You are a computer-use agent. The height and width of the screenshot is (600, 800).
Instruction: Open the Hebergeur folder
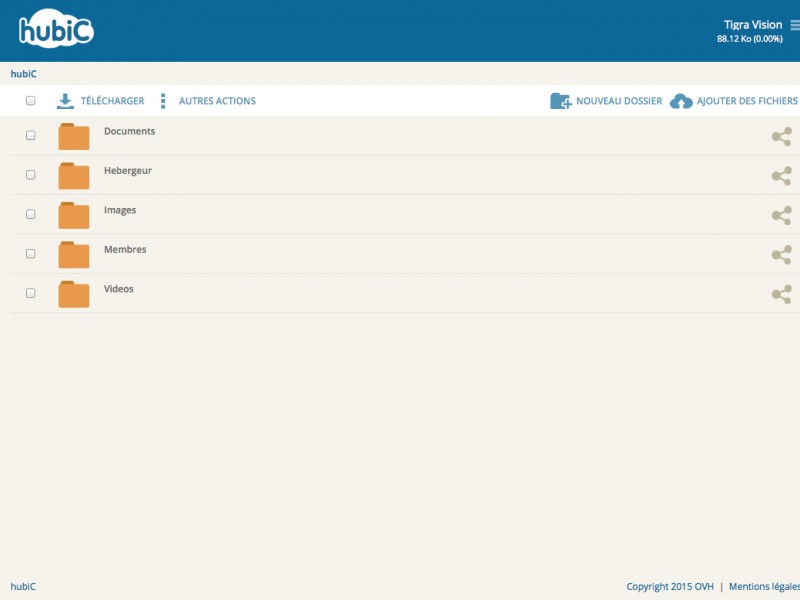[127, 171]
